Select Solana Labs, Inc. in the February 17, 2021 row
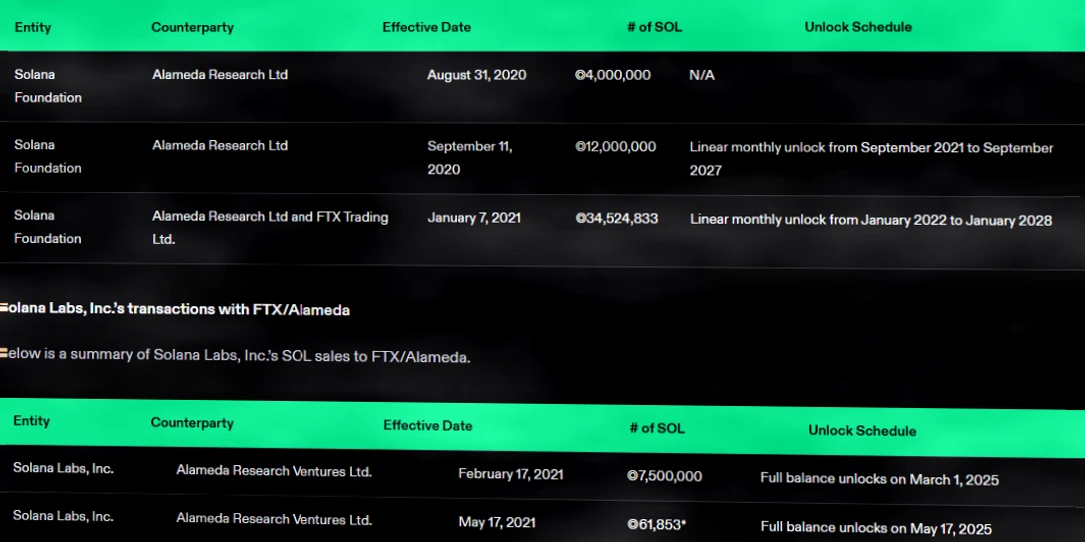The image size is (1085, 542). coord(63,469)
